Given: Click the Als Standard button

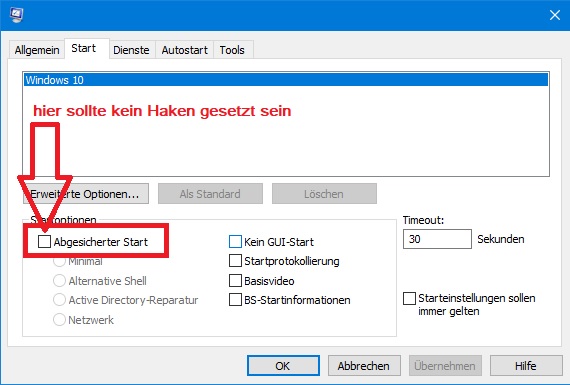Looking at the screenshot, I should 210,194.
